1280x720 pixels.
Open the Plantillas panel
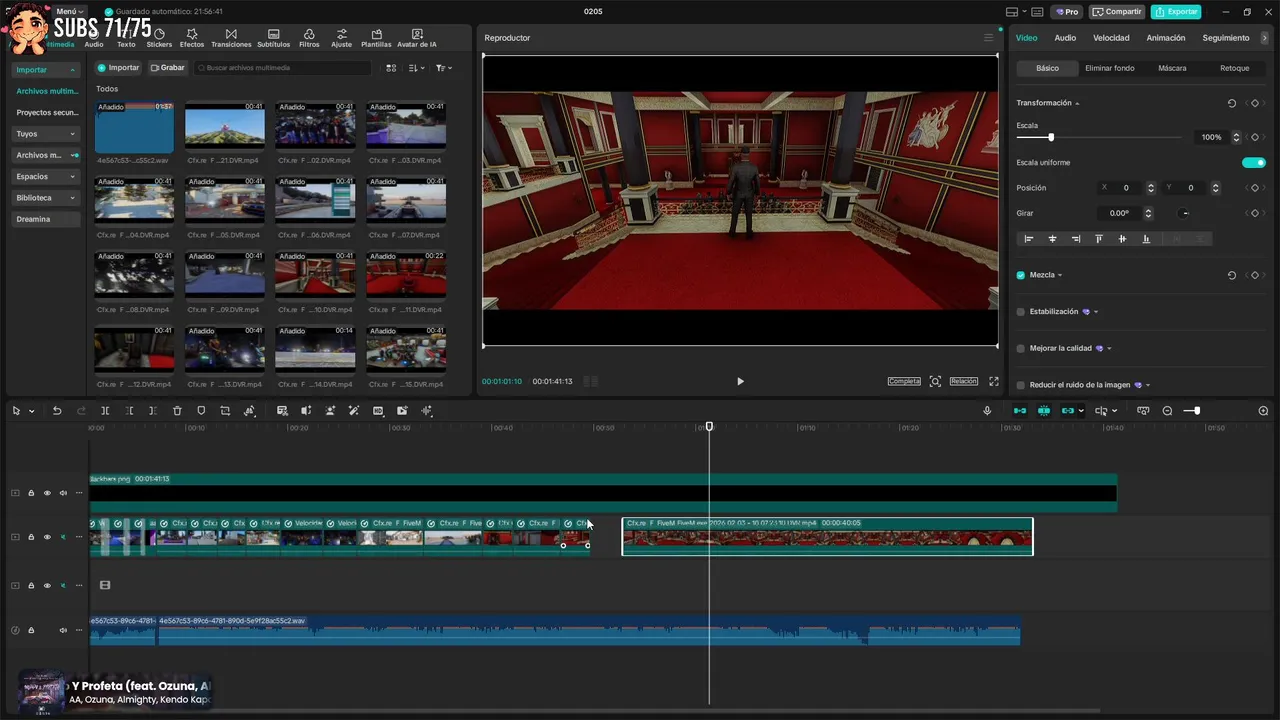coord(376,39)
